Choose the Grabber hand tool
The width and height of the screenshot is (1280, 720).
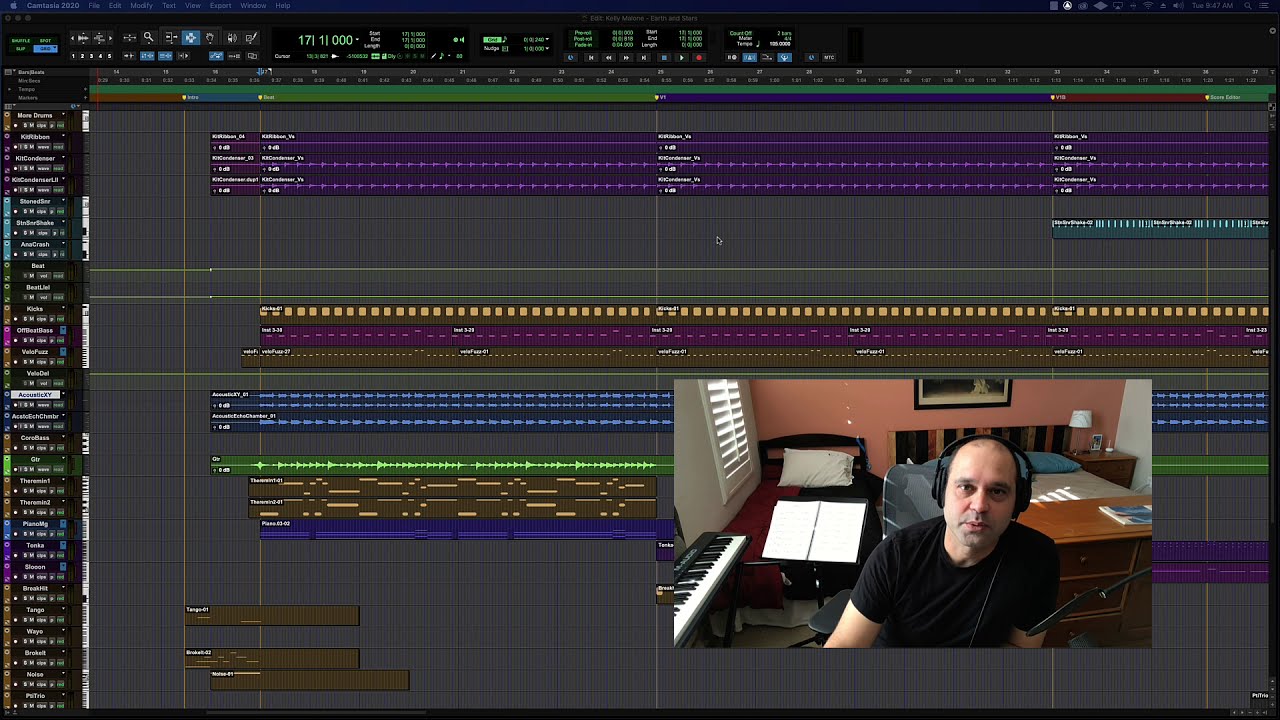[x=210, y=38]
